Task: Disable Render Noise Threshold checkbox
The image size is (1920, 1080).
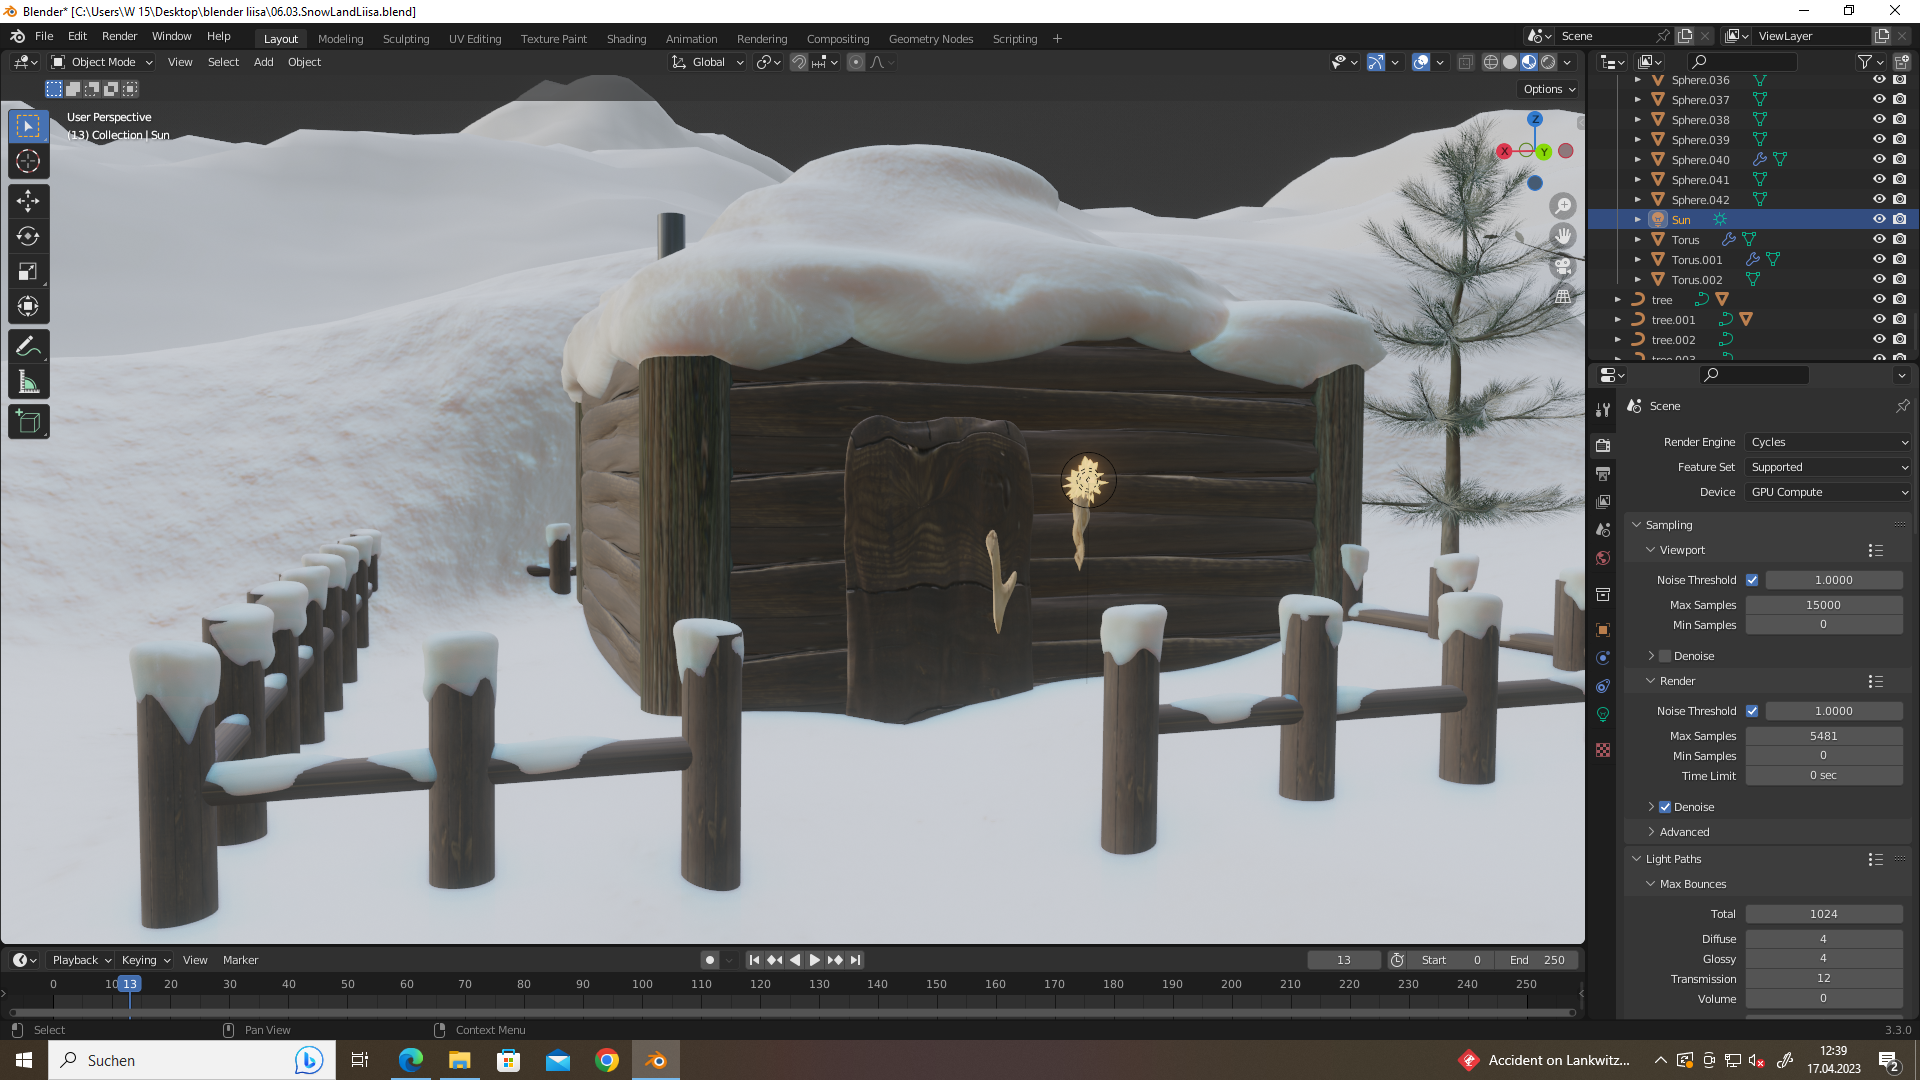Action: [1752, 711]
